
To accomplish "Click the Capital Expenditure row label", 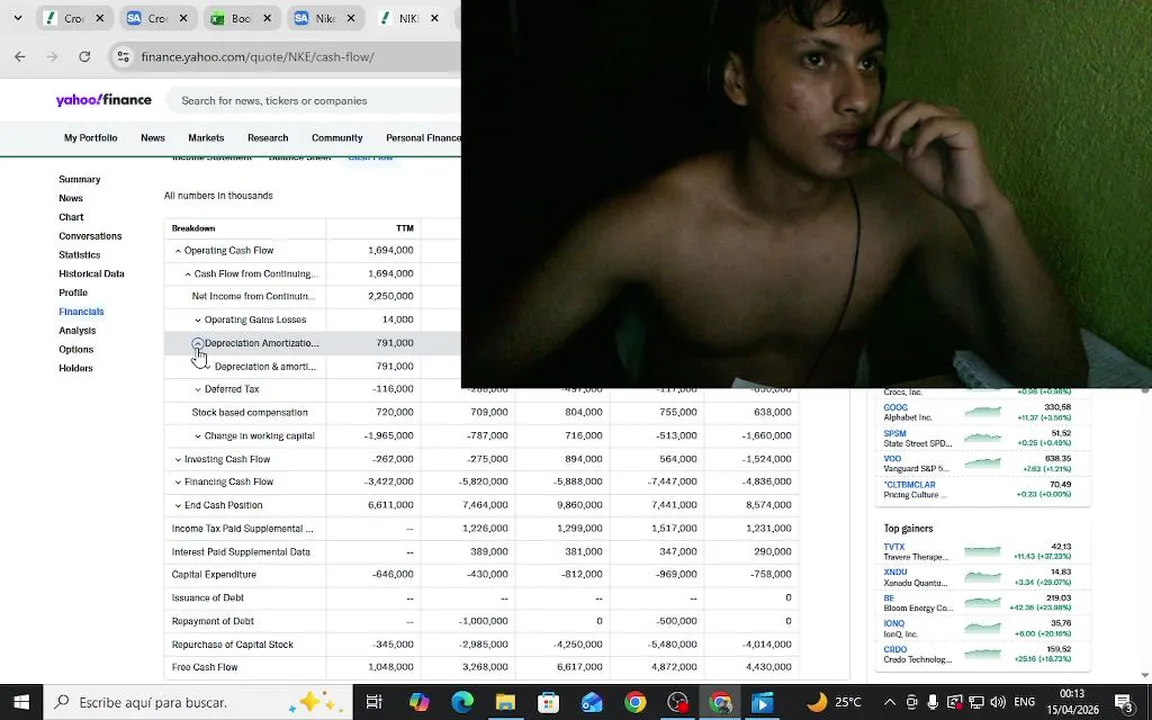I will (214, 575).
